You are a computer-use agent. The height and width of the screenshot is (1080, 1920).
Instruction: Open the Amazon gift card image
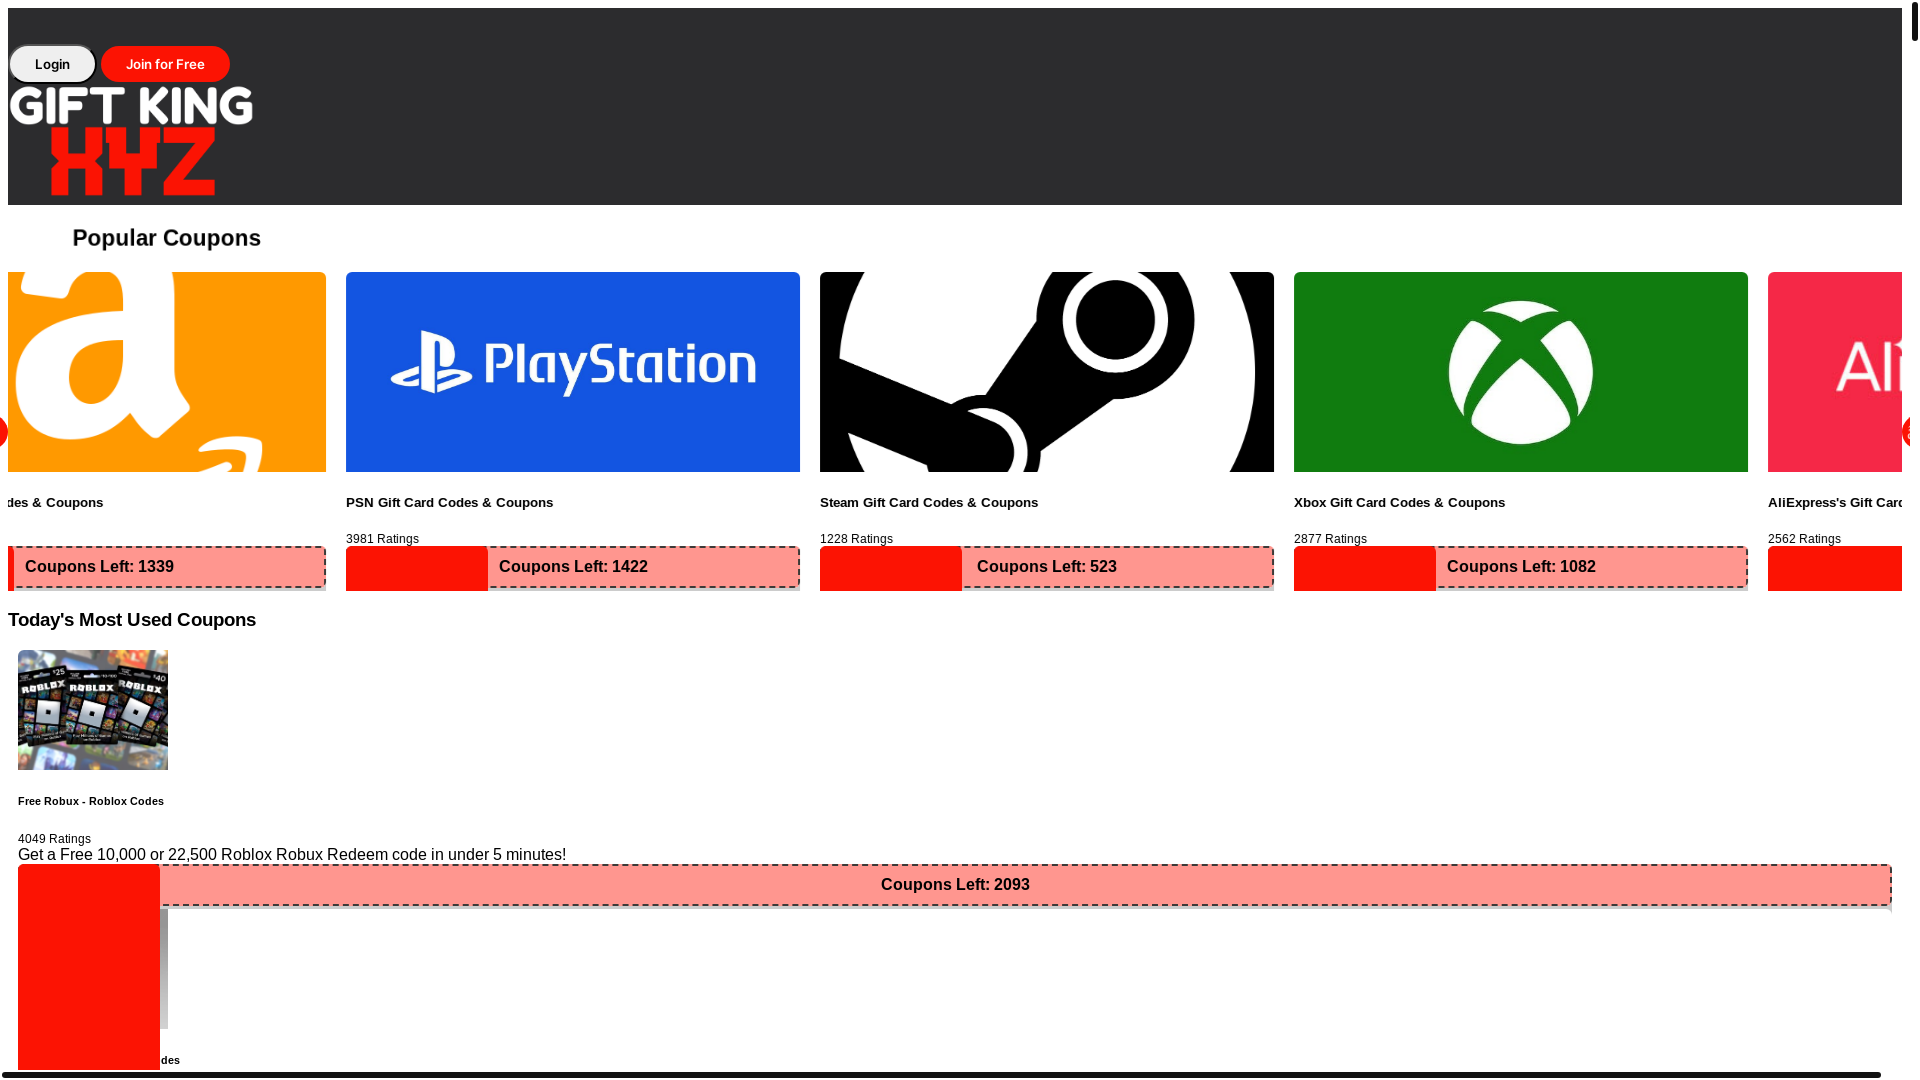[167, 372]
